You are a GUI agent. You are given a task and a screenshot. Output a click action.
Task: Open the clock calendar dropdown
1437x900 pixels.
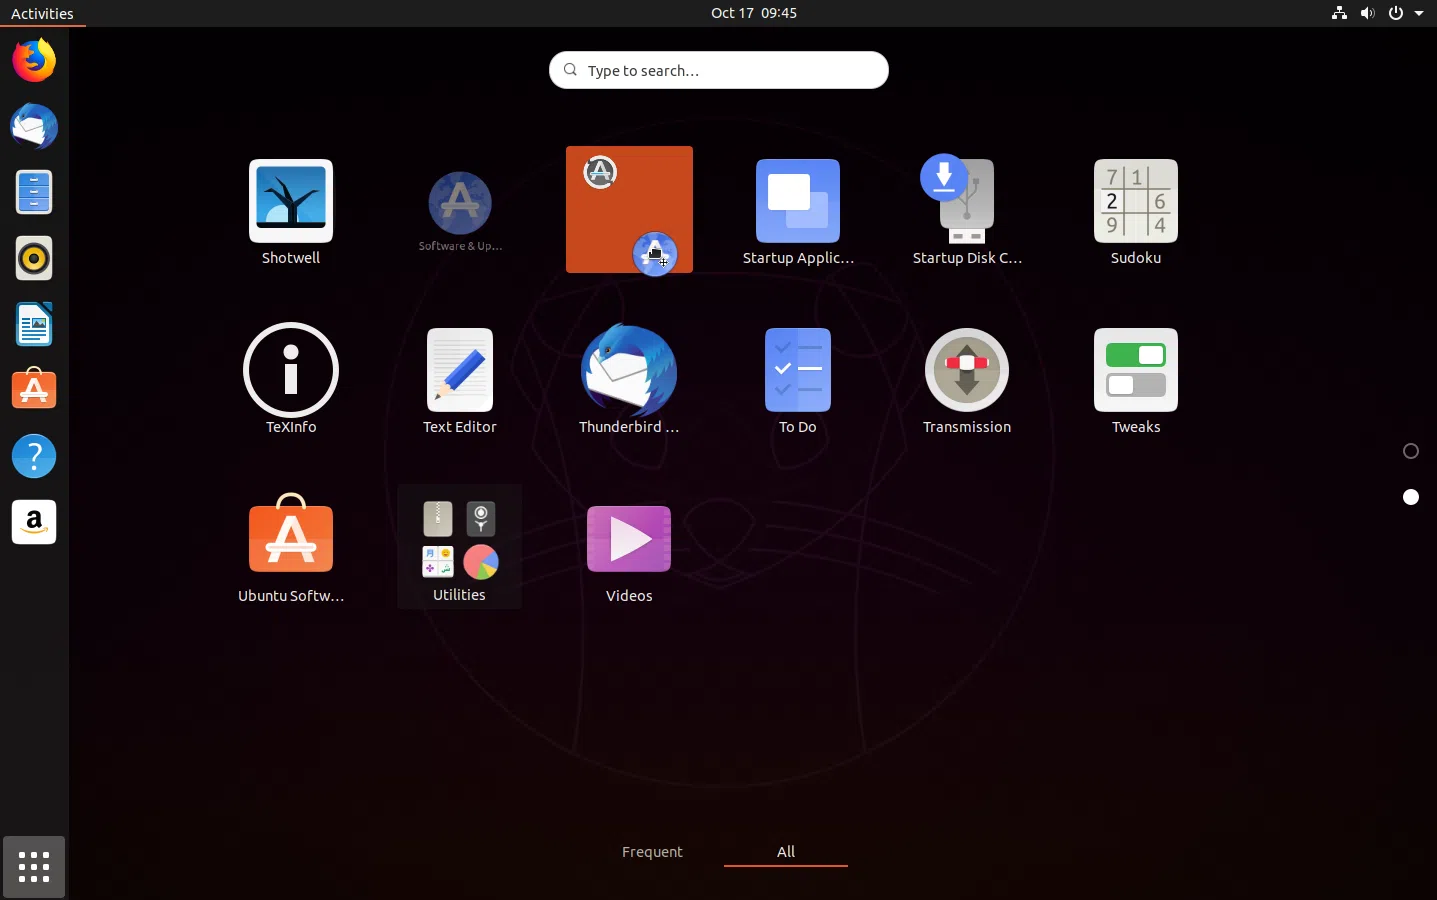[753, 13]
